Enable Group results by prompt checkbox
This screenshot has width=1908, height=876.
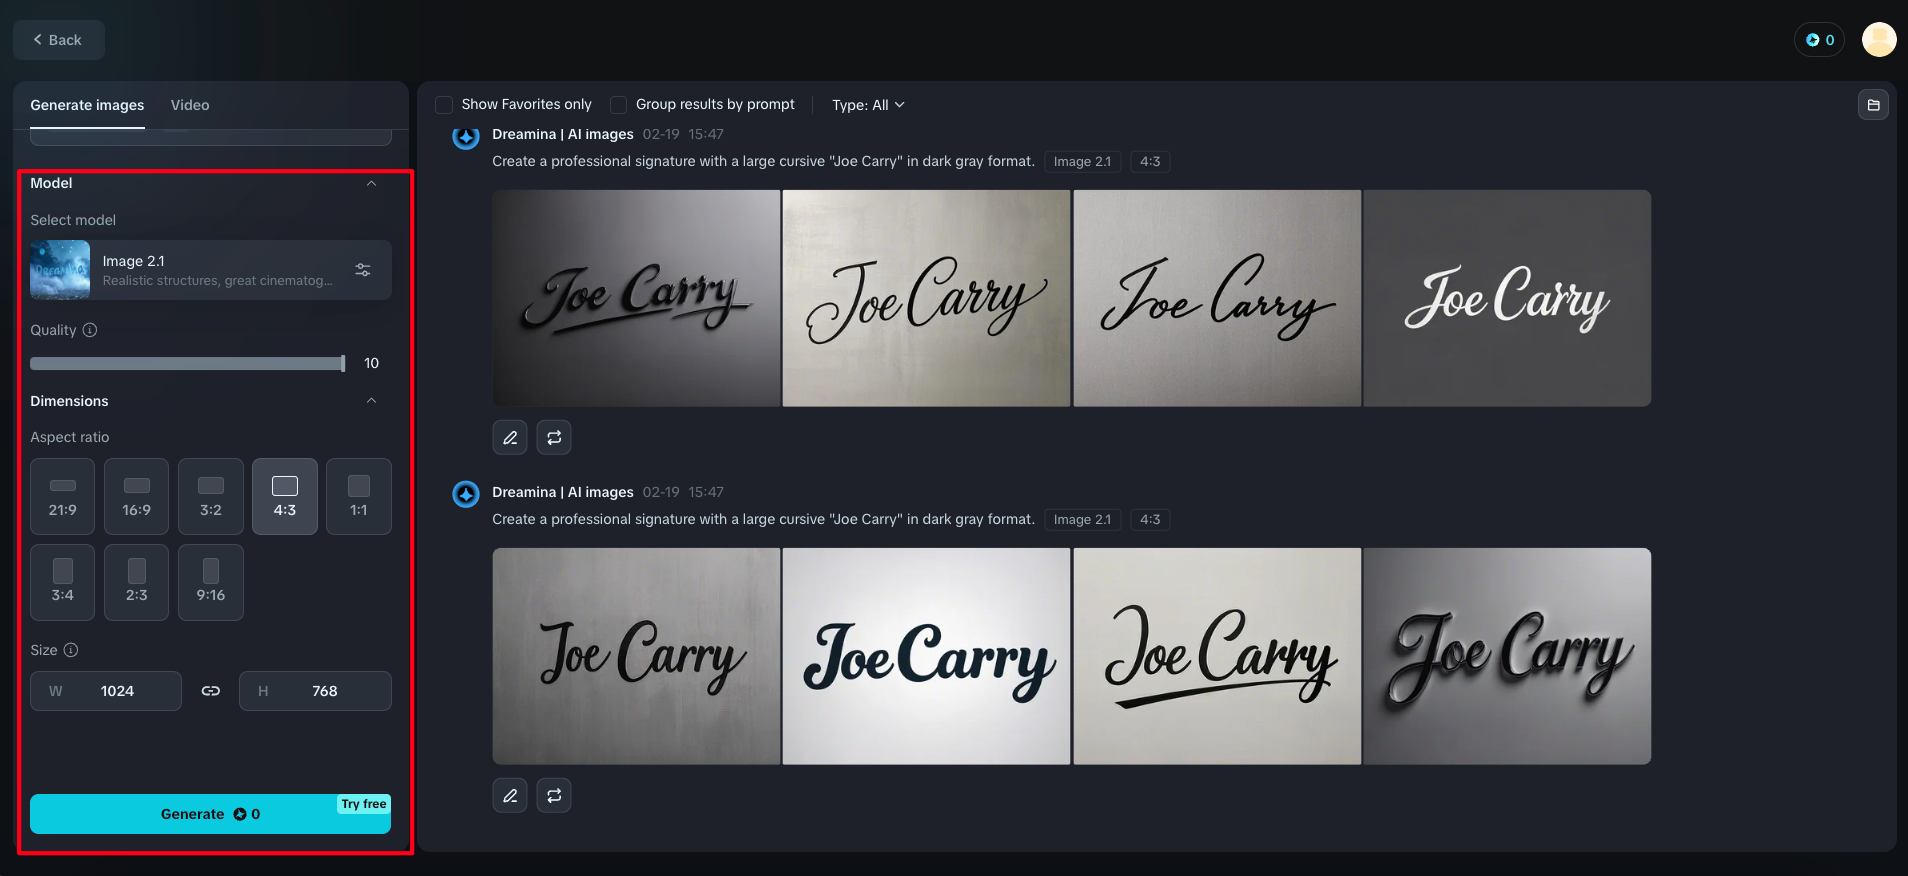[x=619, y=105]
